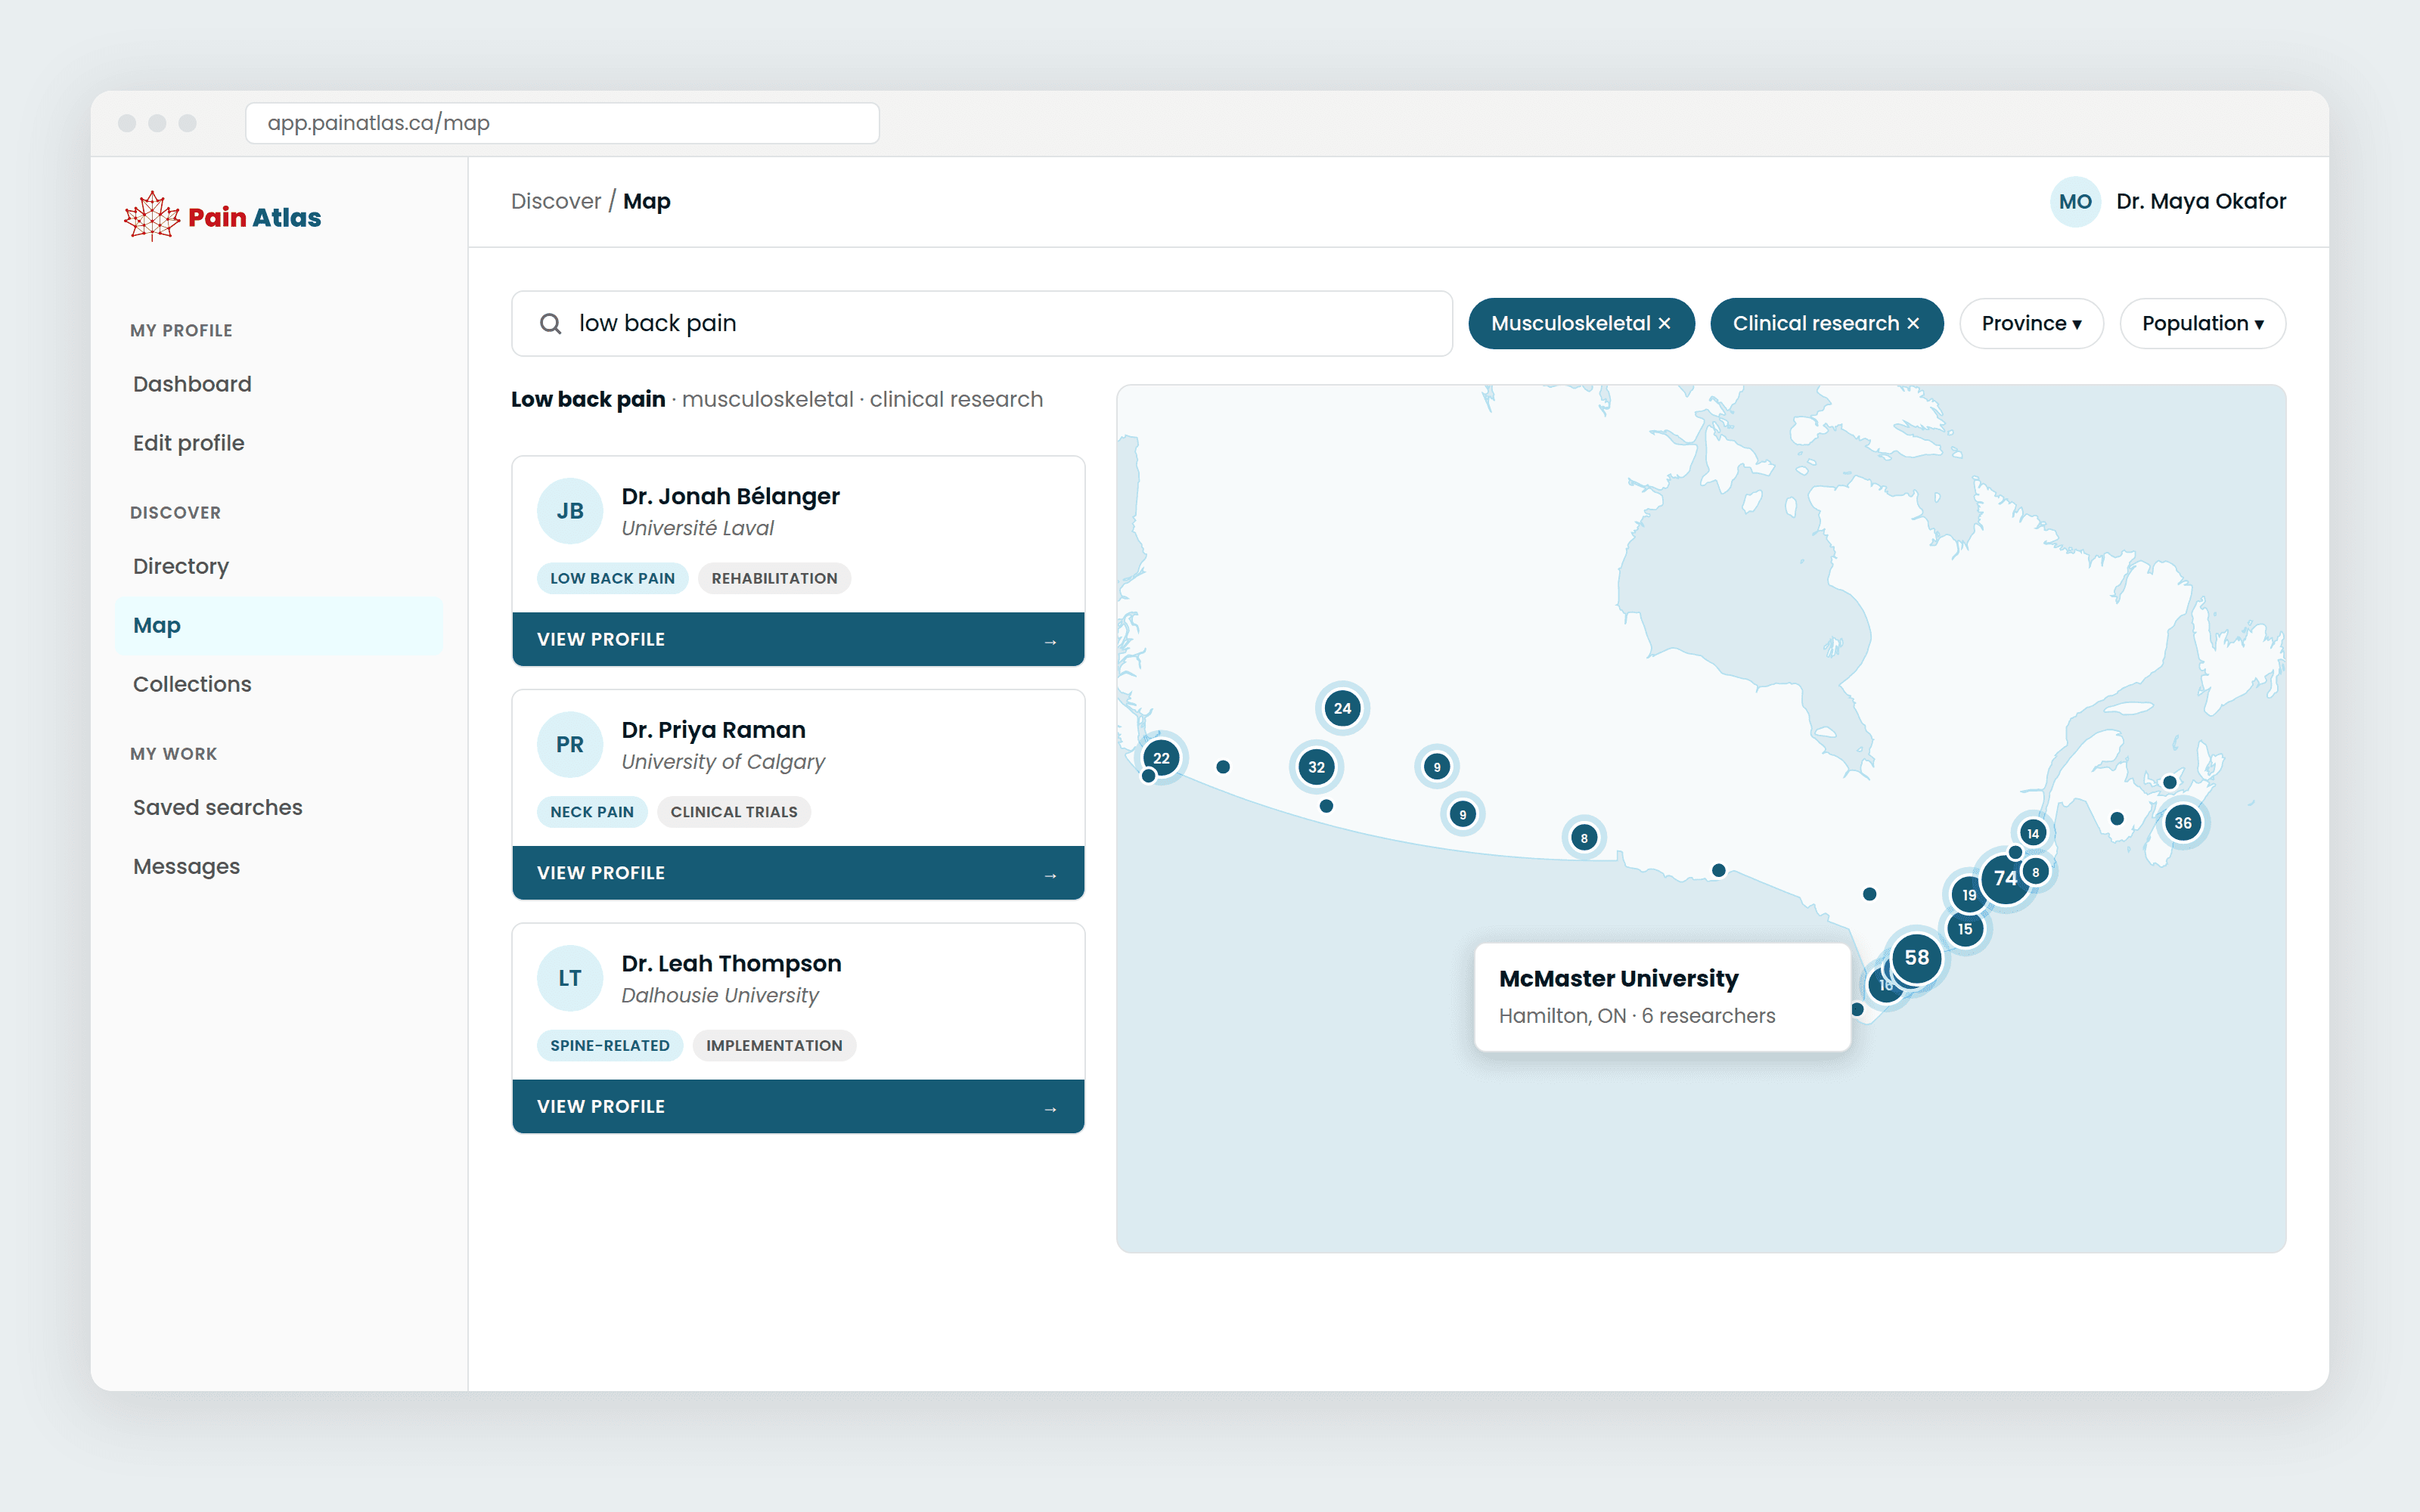Select Map in the sidebar
Image resolution: width=2420 pixels, height=1512 pixels.
[278, 626]
